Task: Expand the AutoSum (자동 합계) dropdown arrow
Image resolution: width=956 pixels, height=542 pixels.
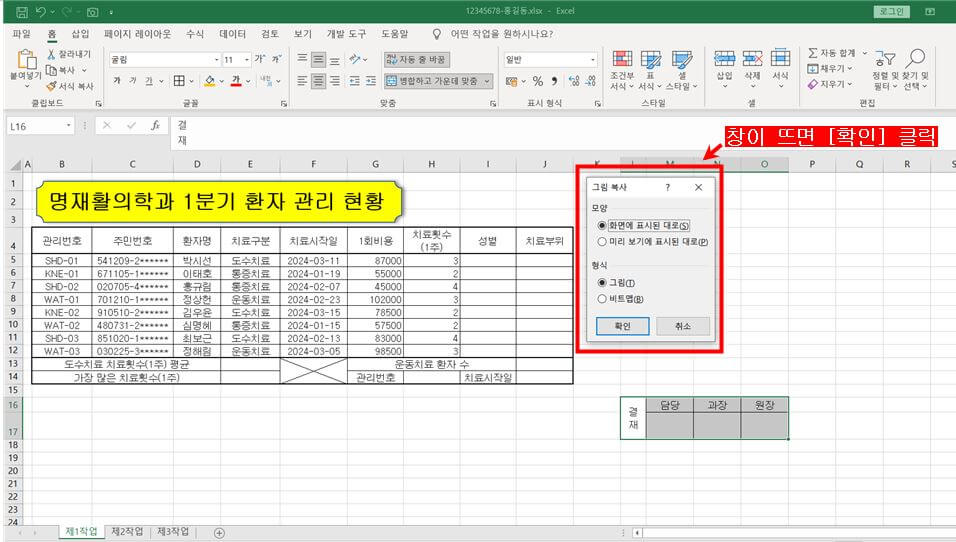Action: (864, 53)
